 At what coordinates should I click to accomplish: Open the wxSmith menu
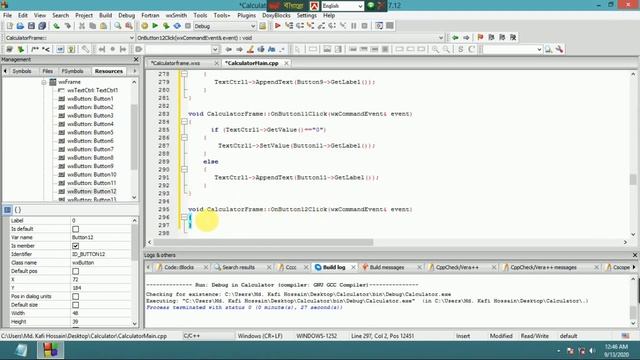click(176, 15)
